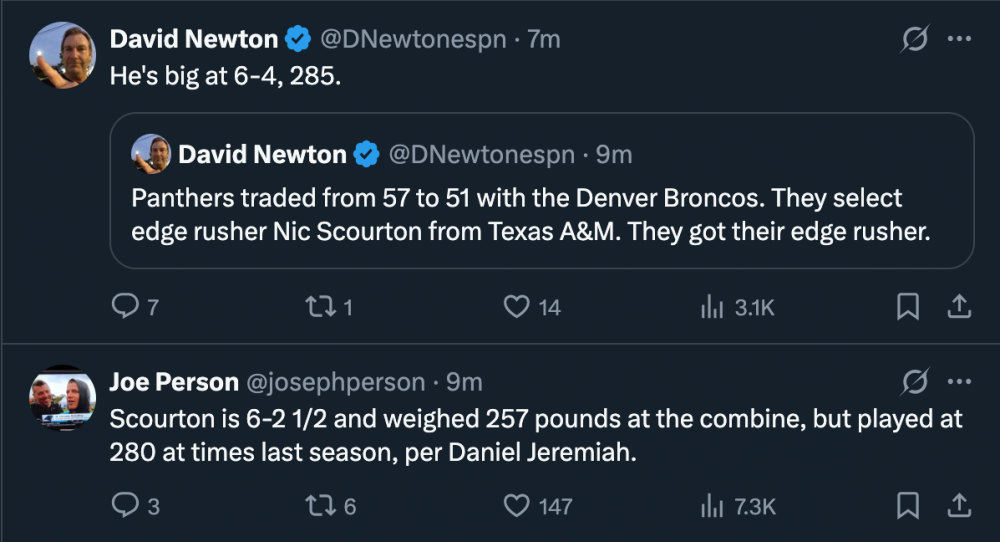Open the @josephperson handle link

pyautogui.click(x=336, y=382)
